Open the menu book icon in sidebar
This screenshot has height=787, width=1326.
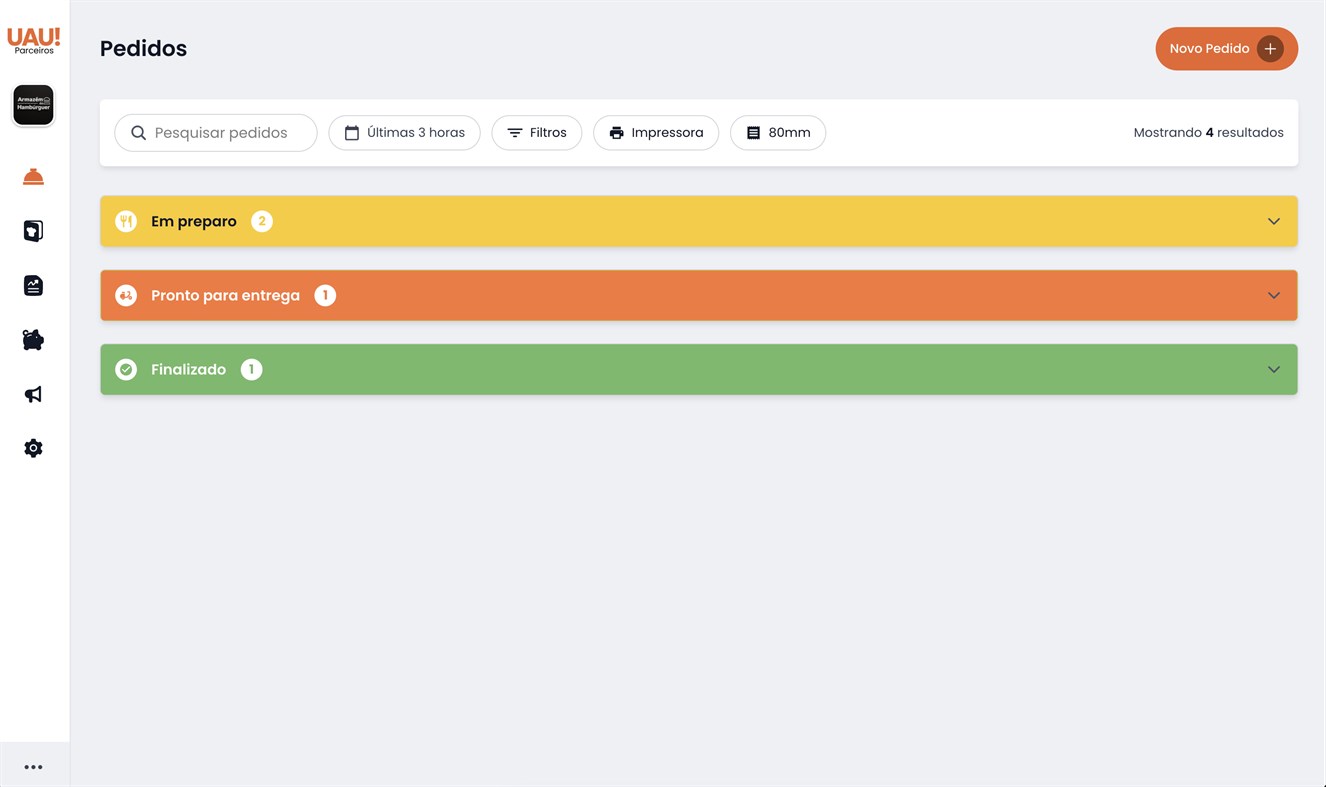tap(33, 231)
